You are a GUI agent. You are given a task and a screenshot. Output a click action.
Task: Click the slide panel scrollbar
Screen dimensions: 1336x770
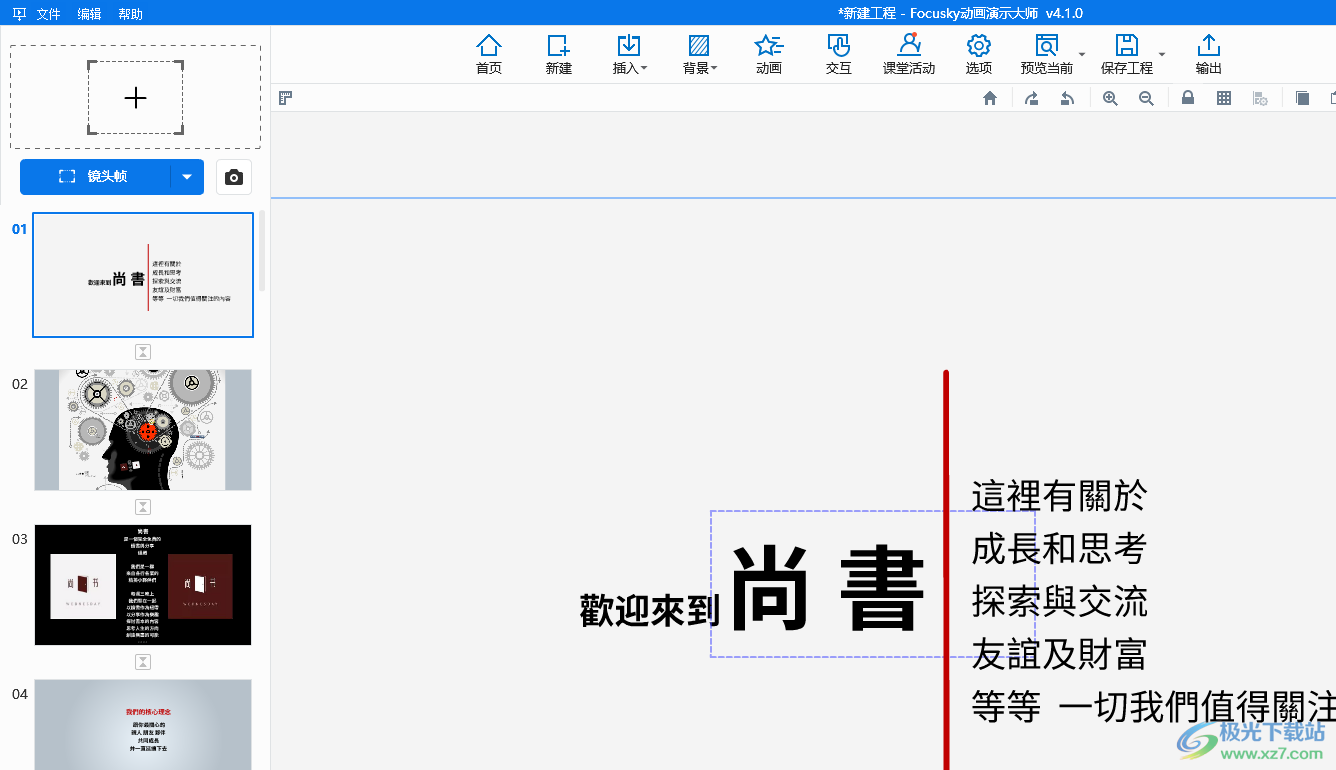(263, 250)
